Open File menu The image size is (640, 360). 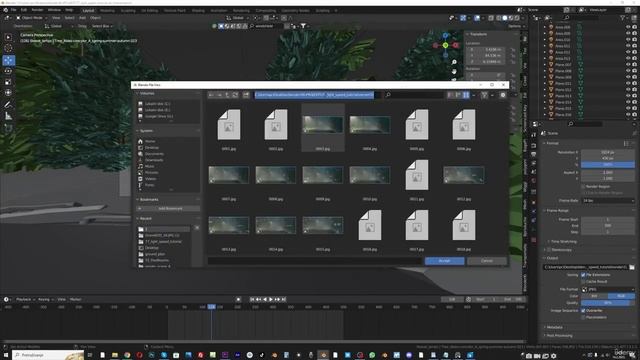[x=13, y=10]
